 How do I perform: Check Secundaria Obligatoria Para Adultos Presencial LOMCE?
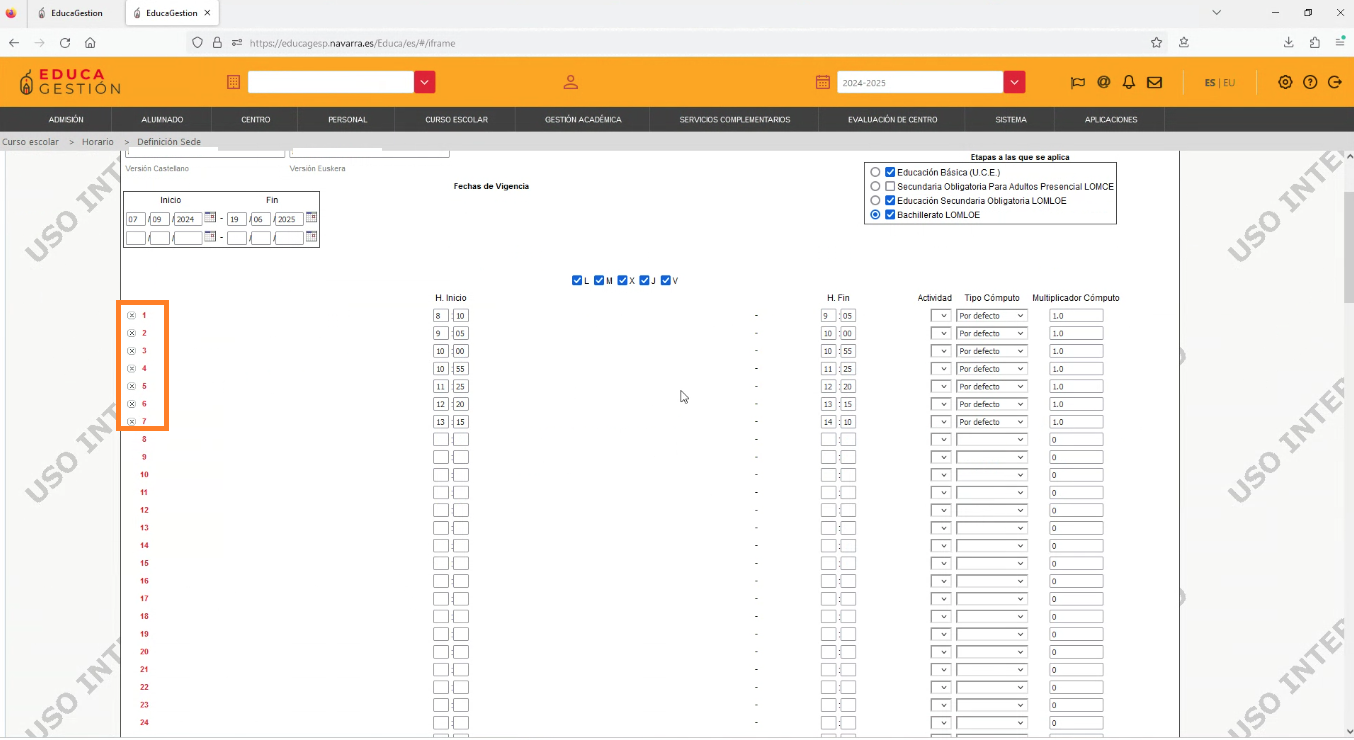(x=890, y=186)
